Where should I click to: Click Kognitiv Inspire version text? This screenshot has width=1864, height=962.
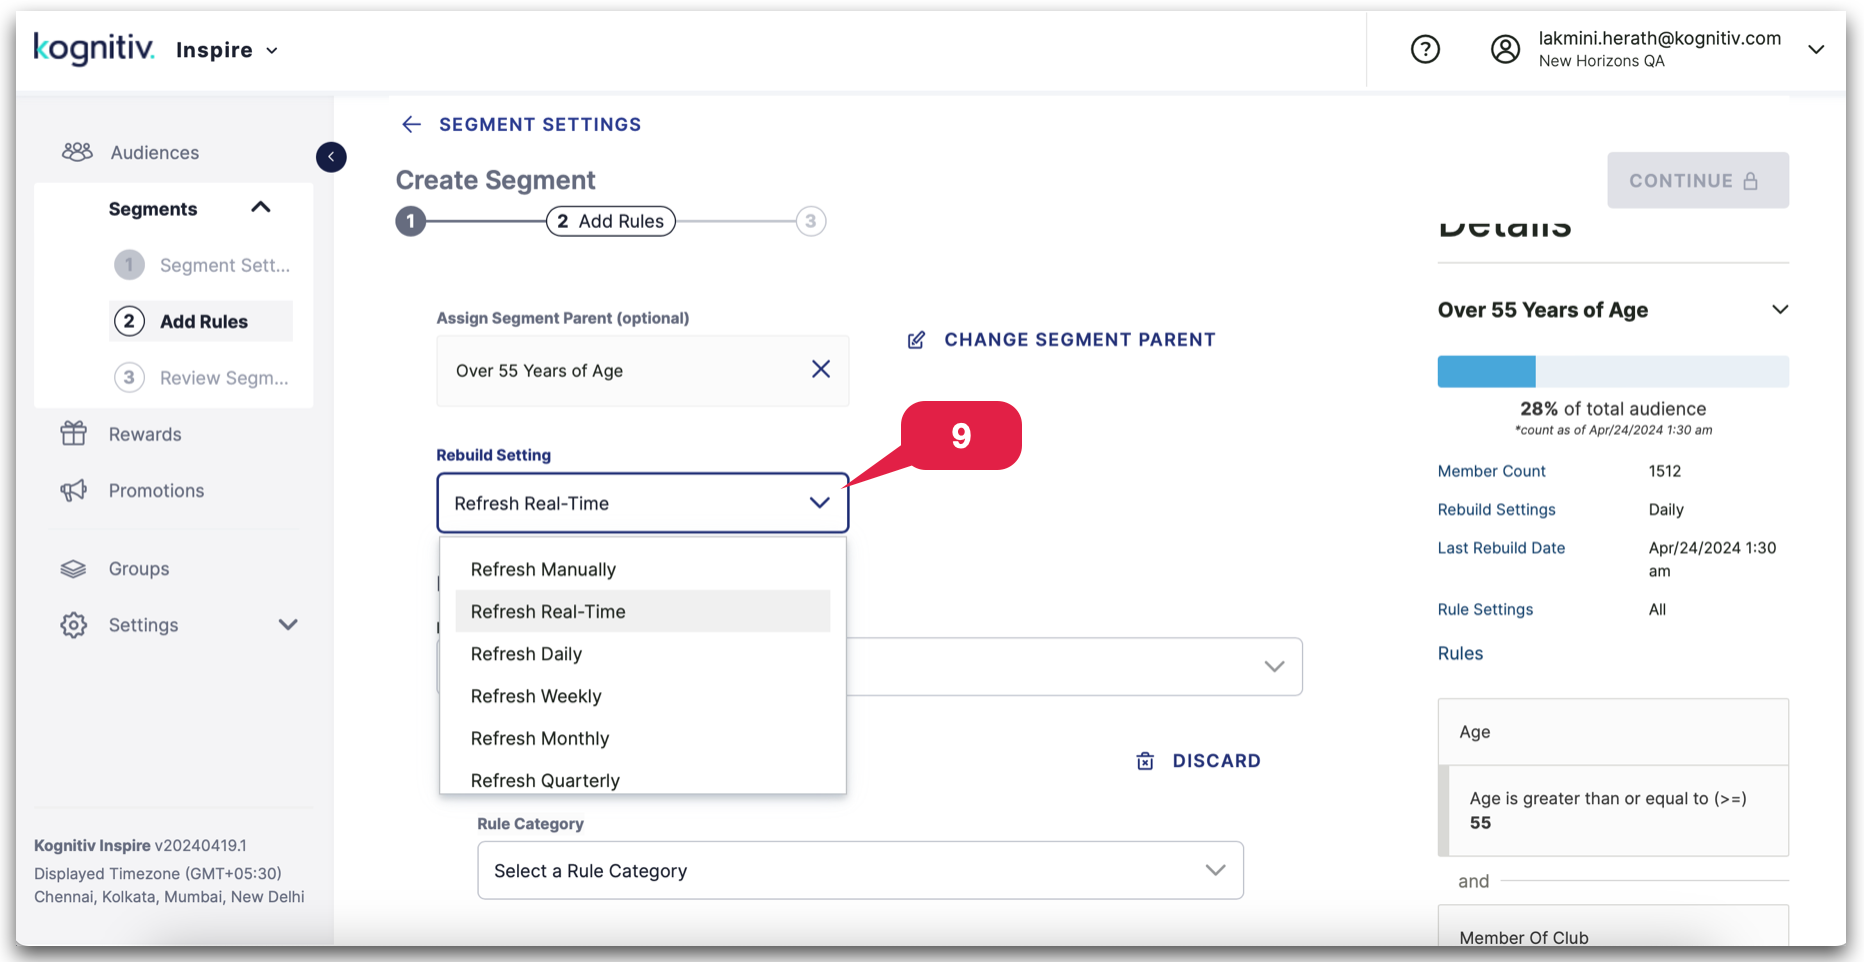coord(140,845)
